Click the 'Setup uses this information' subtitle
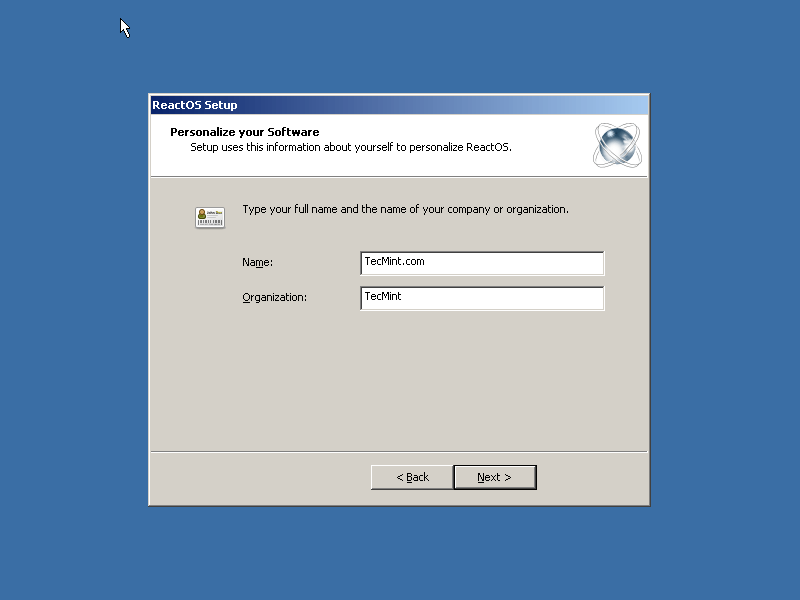The width and height of the screenshot is (800, 600). point(351,147)
